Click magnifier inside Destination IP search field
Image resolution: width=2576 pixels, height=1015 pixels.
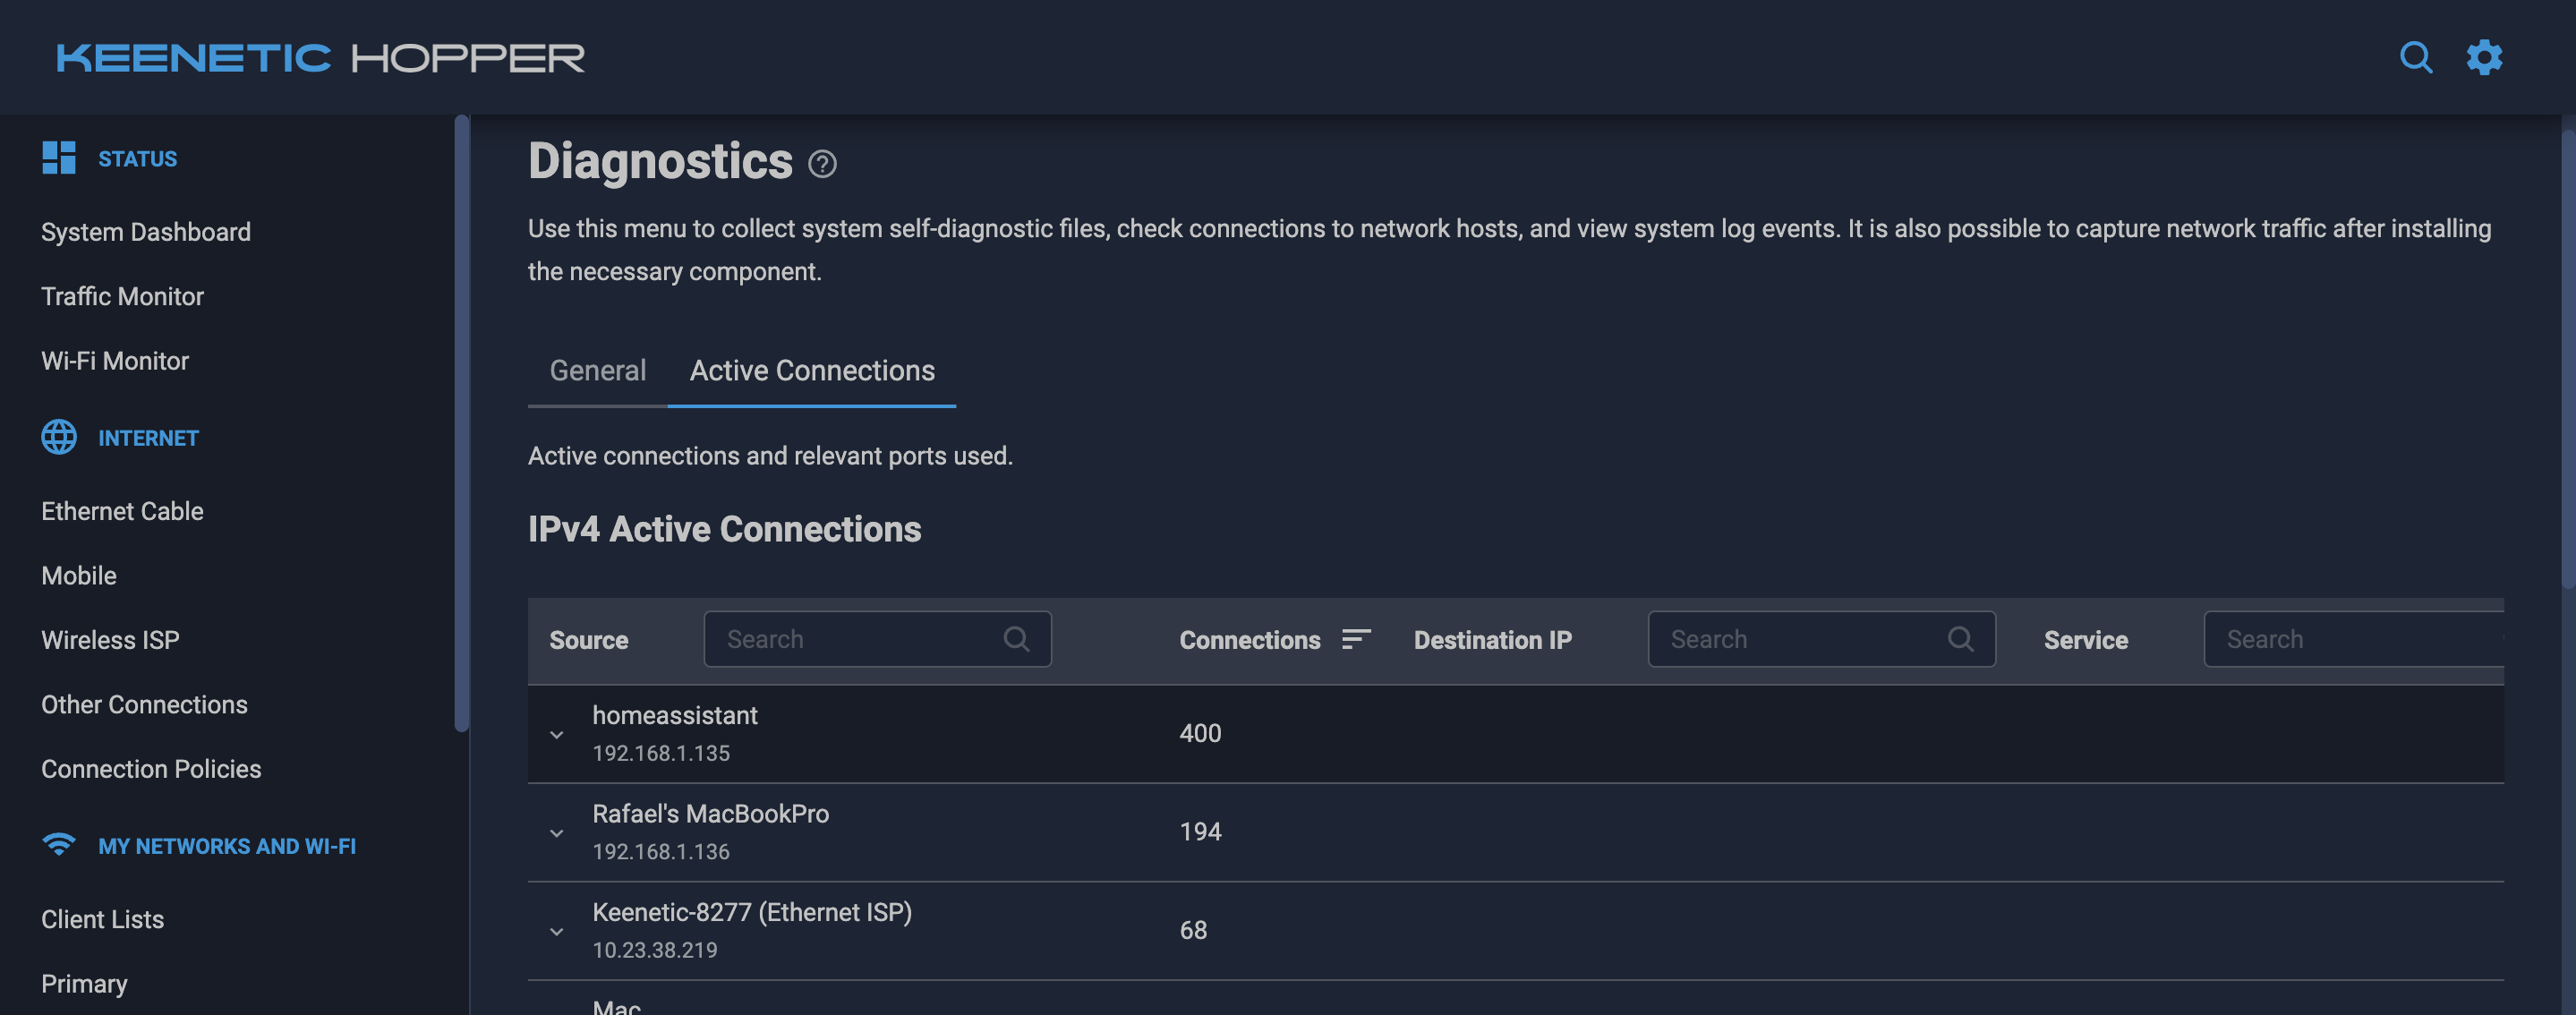pyautogui.click(x=1960, y=639)
